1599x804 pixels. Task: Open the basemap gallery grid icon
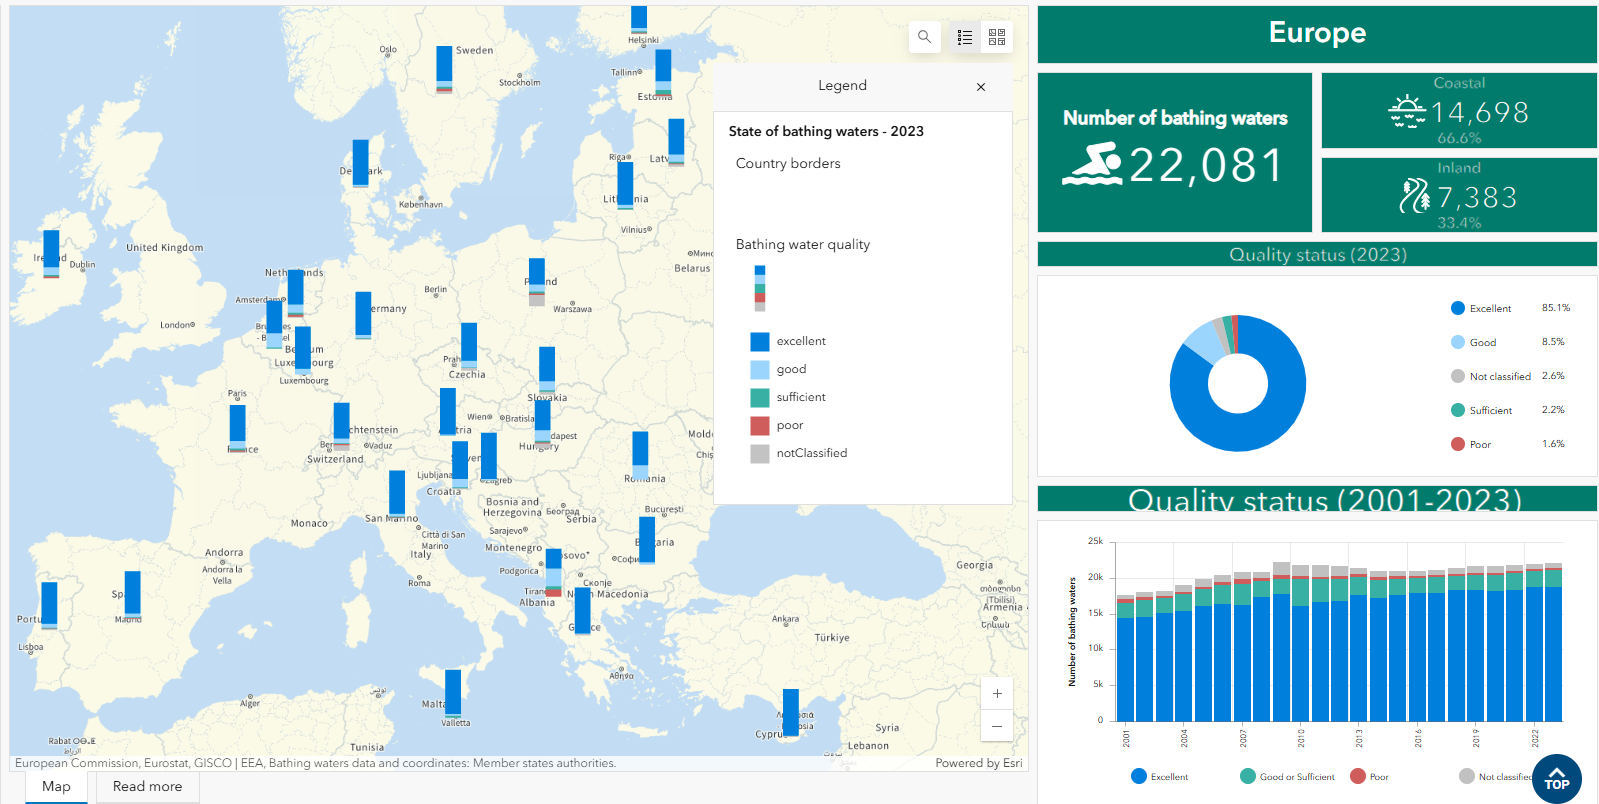point(997,37)
